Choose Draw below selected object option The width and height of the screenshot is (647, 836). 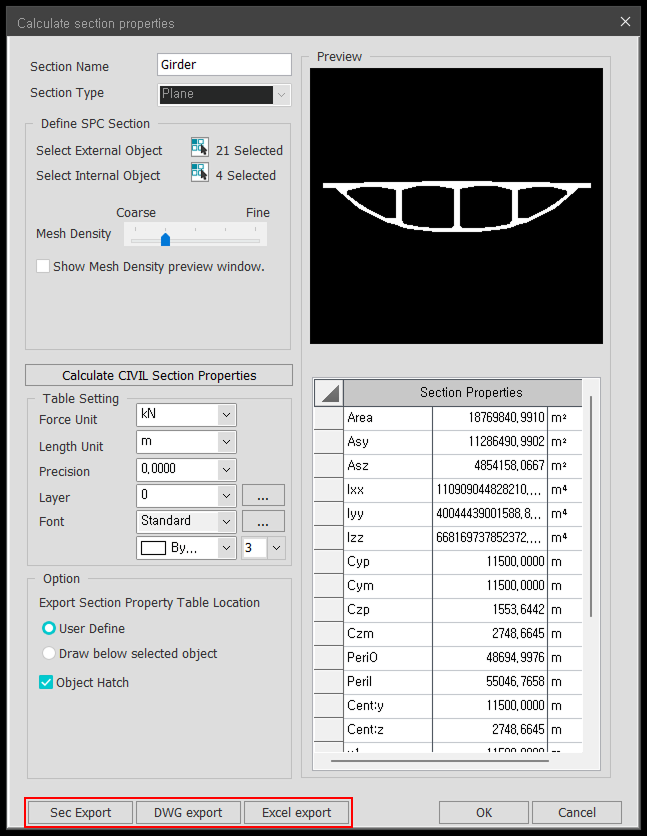tap(48, 653)
